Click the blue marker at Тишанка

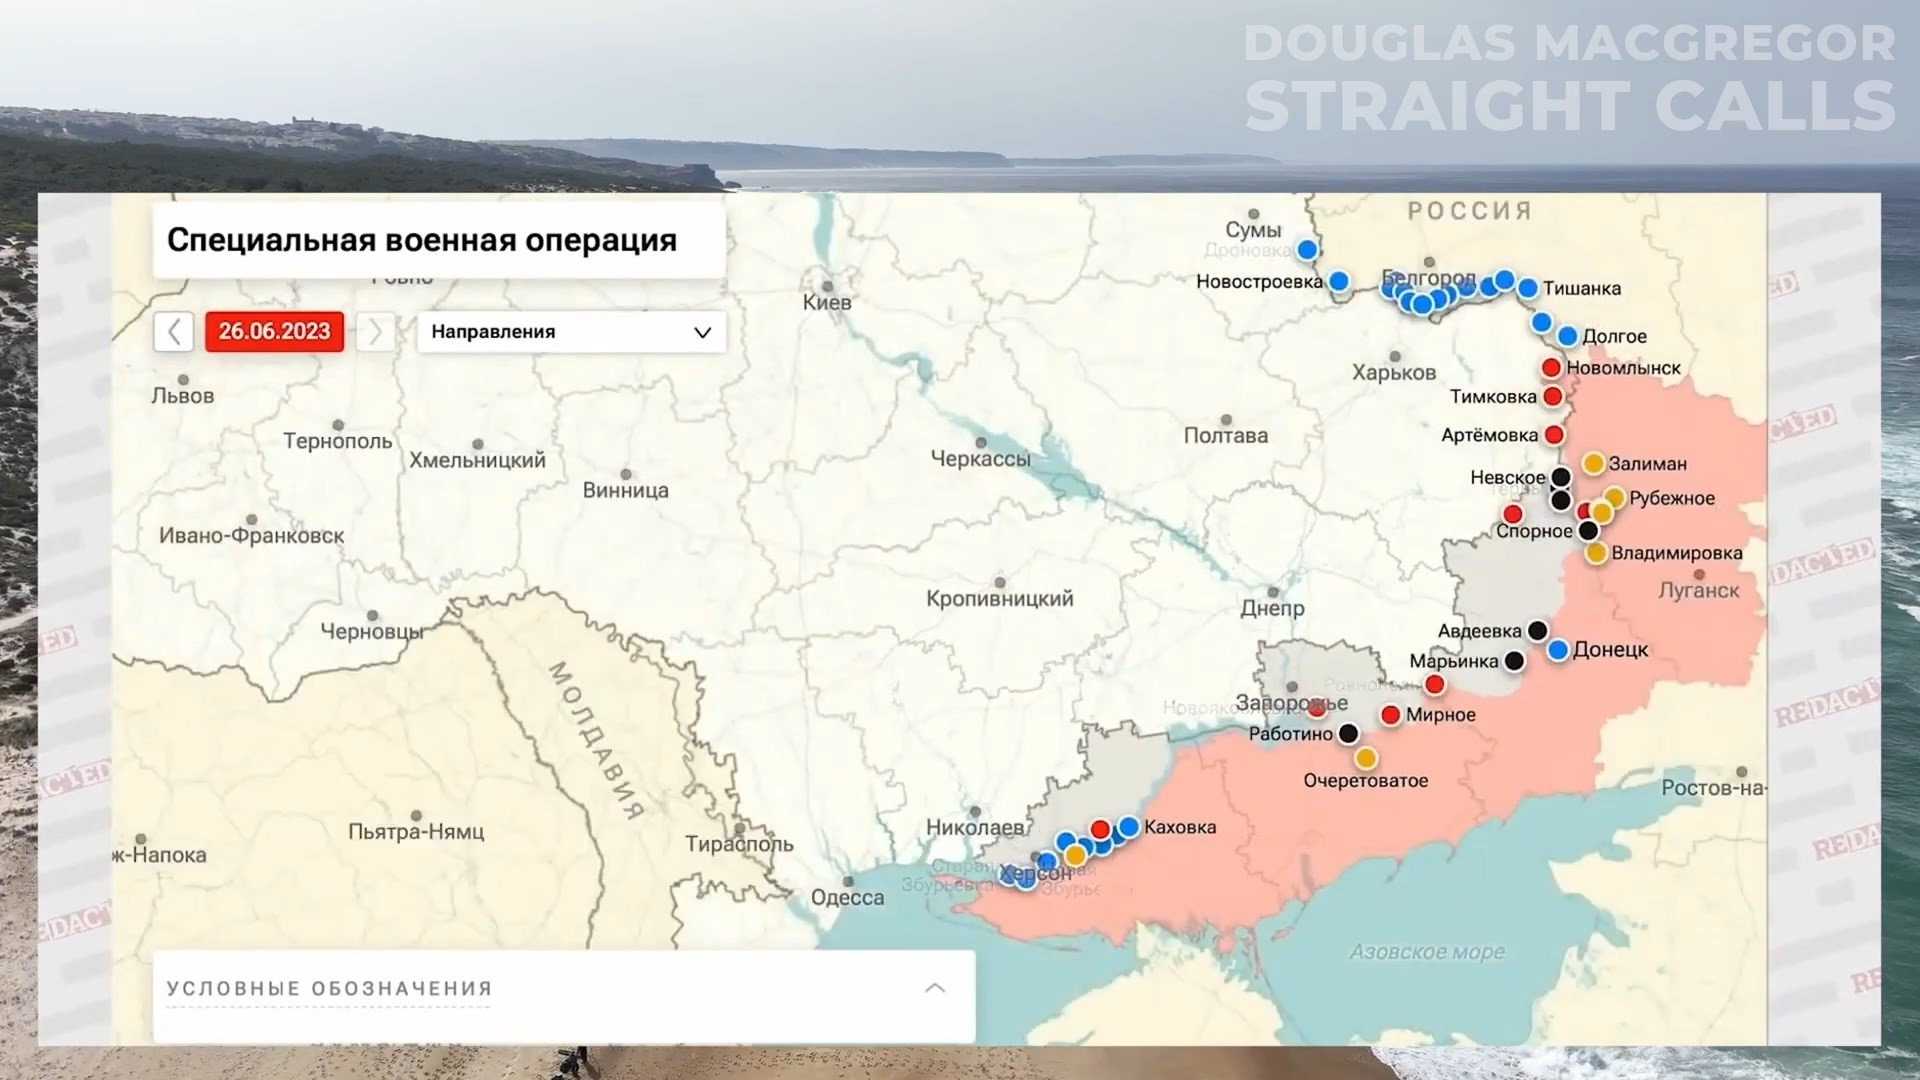[x=1528, y=289]
